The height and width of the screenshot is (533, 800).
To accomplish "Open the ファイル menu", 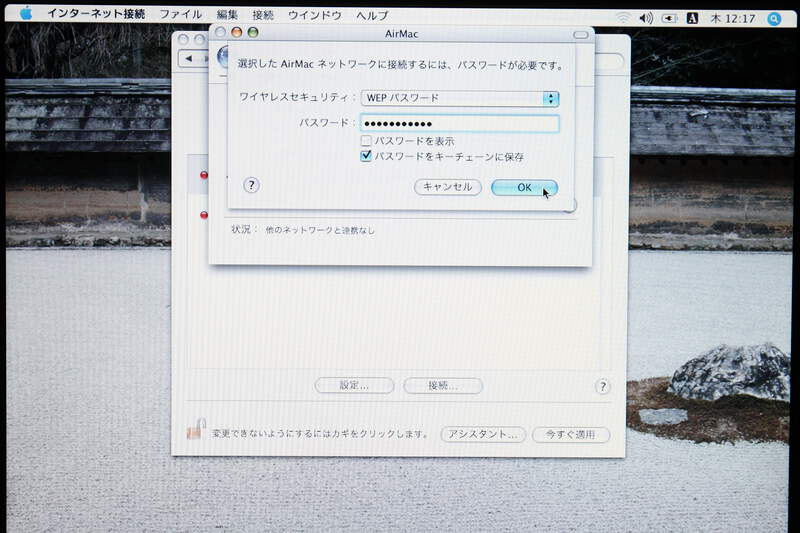I will pos(181,14).
